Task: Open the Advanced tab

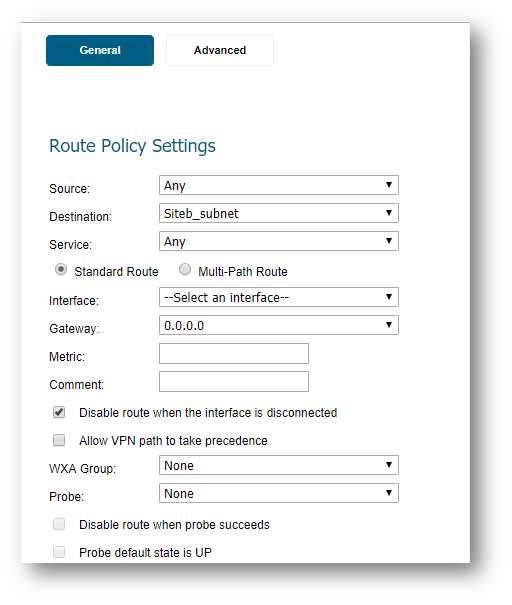Action: pyautogui.click(x=220, y=51)
